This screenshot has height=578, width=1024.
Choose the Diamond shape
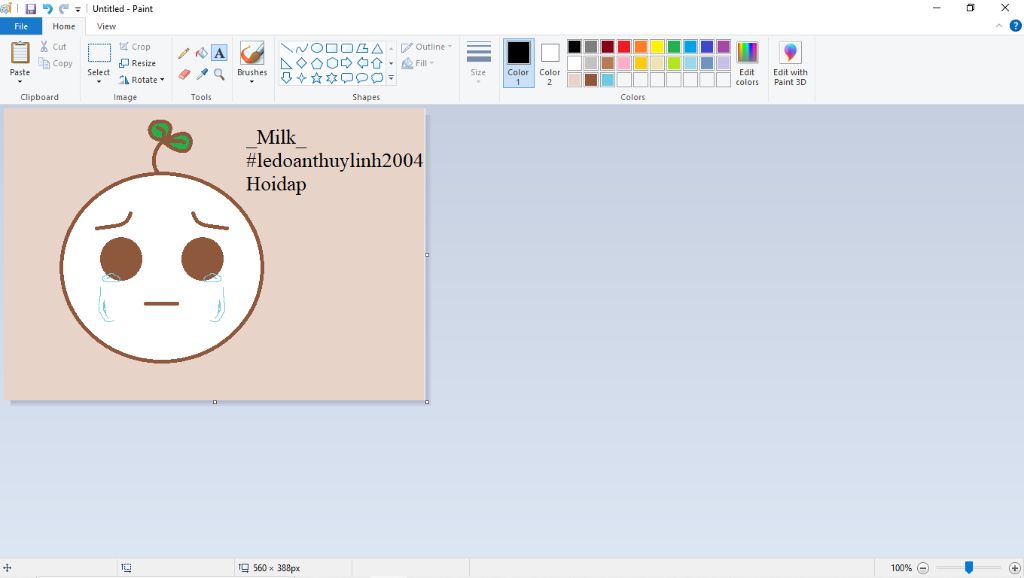click(302, 63)
